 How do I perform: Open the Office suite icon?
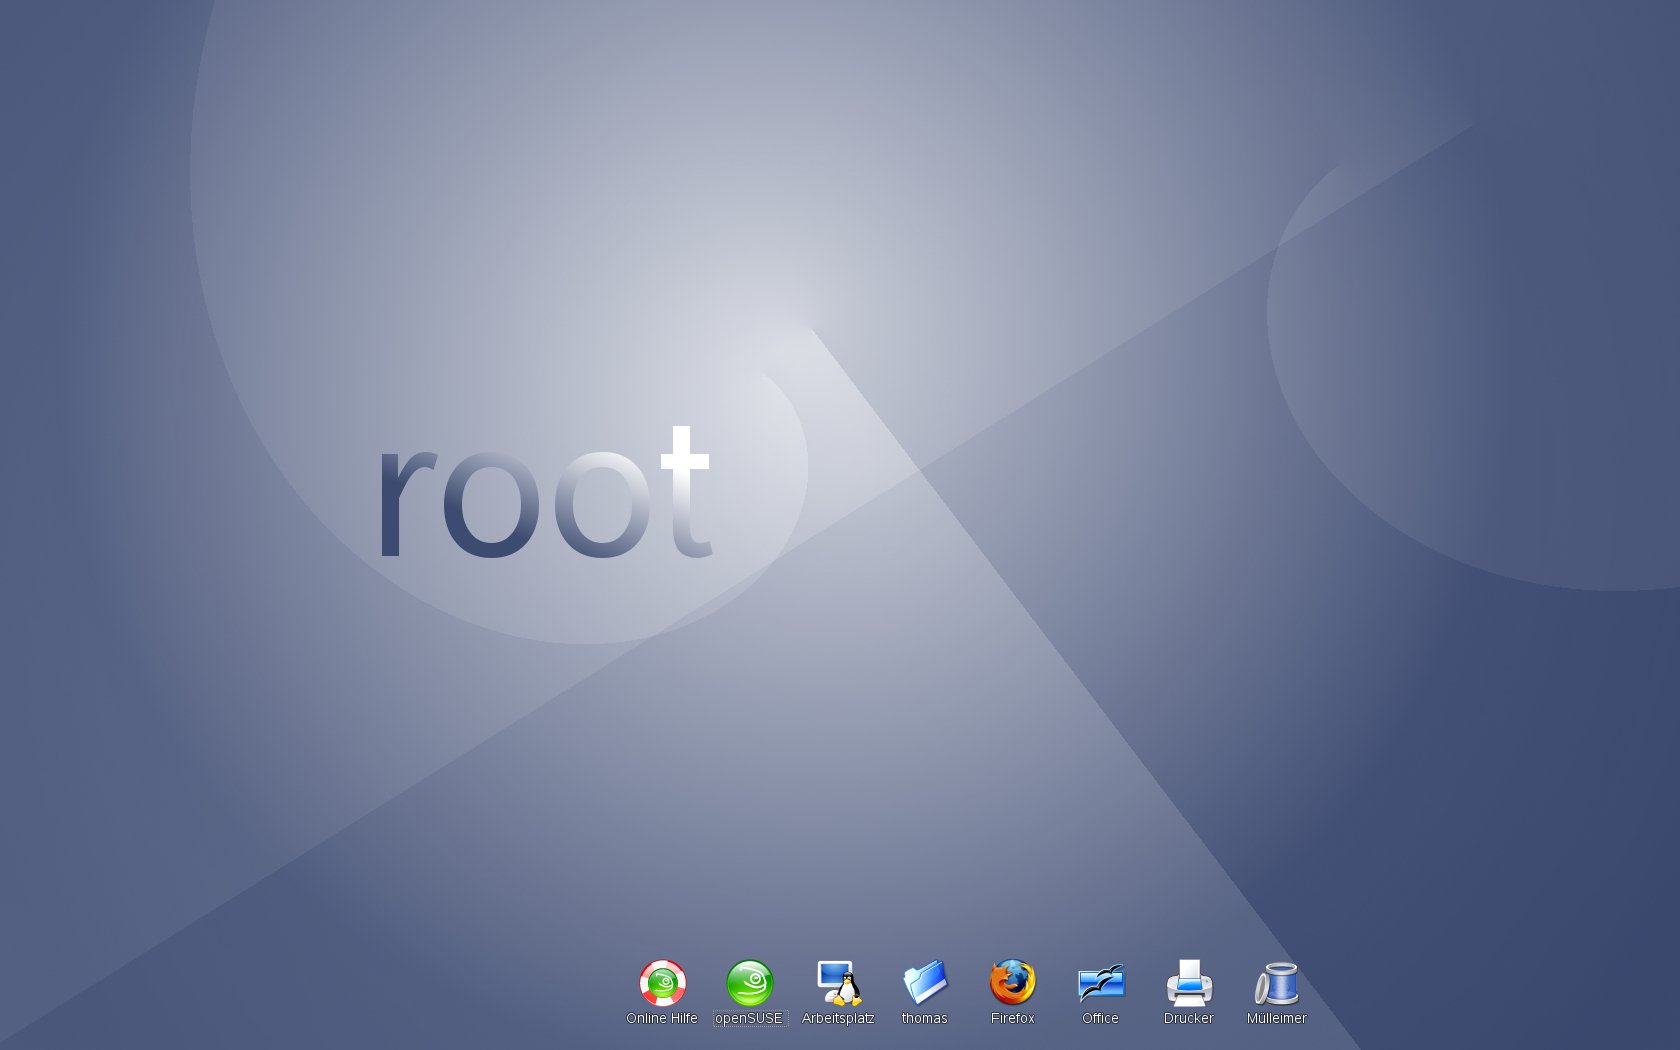click(1101, 983)
